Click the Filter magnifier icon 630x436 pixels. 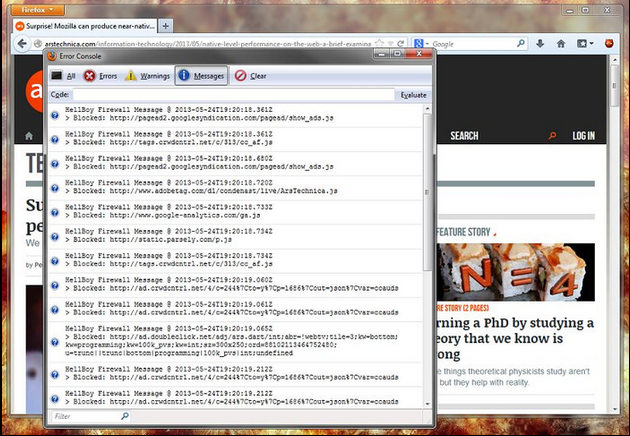tap(125, 416)
